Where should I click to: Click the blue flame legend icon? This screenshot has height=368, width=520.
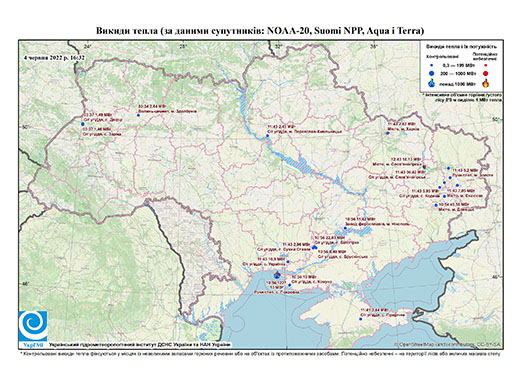432,83
